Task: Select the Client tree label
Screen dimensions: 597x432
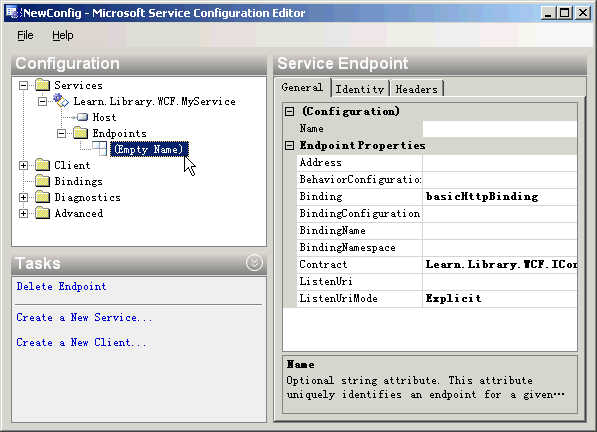Action: (x=72, y=165)
